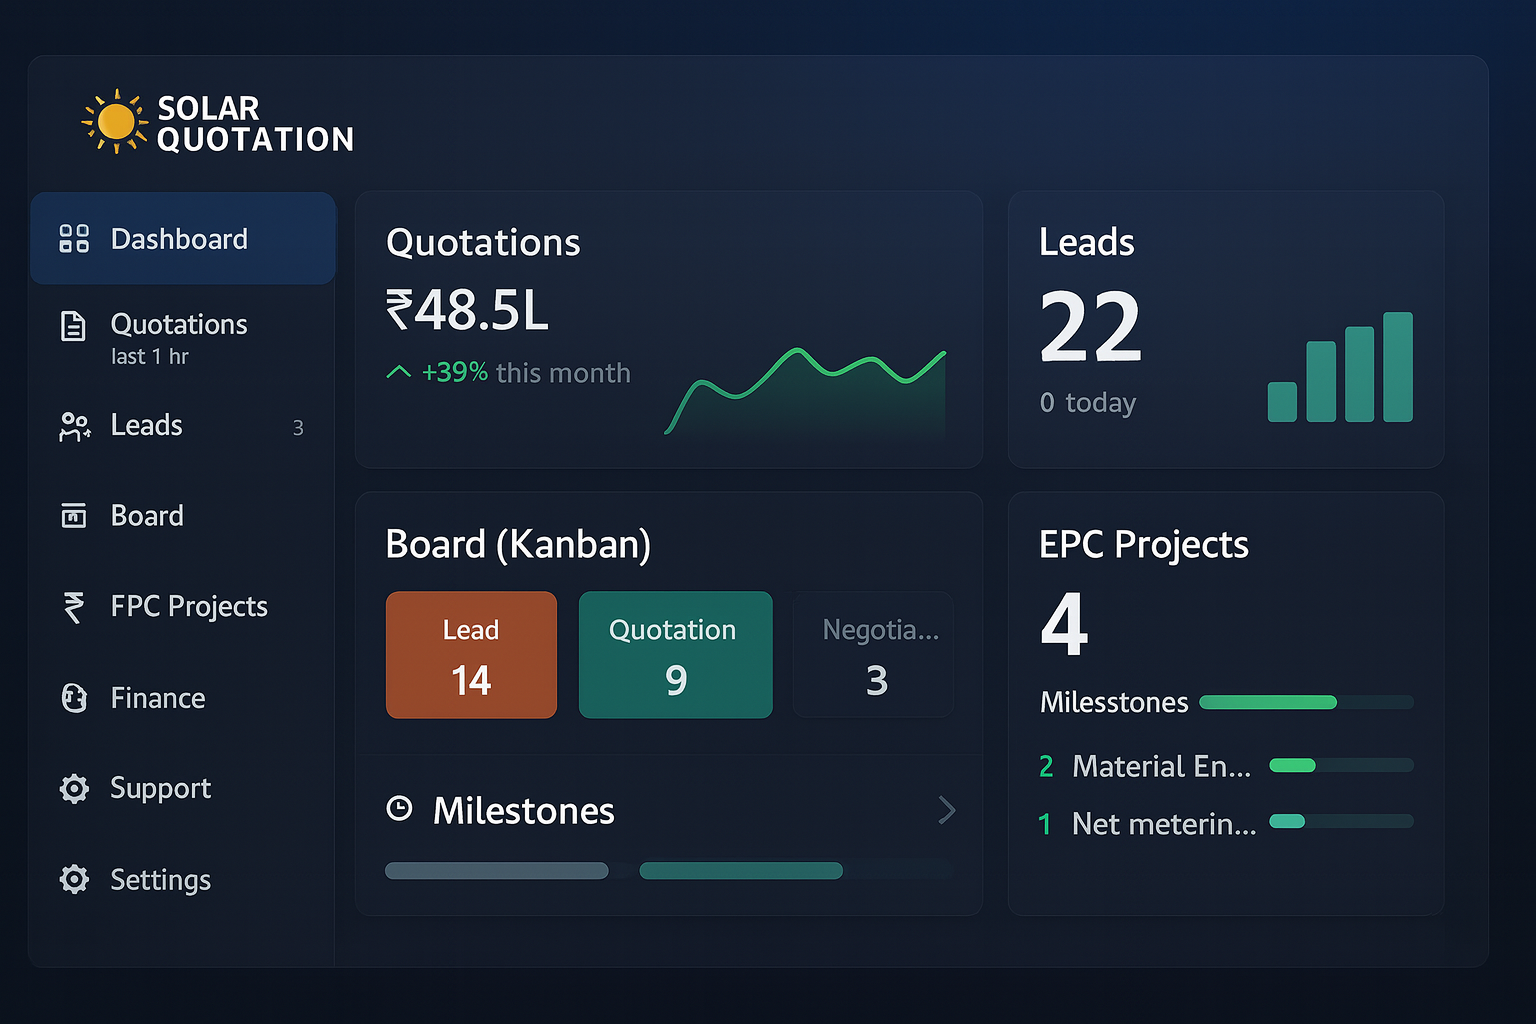The width and height of the screenshot is (1536, 1024).
Task: Select the green Quotation 9 card
Action: coord(675,655)
